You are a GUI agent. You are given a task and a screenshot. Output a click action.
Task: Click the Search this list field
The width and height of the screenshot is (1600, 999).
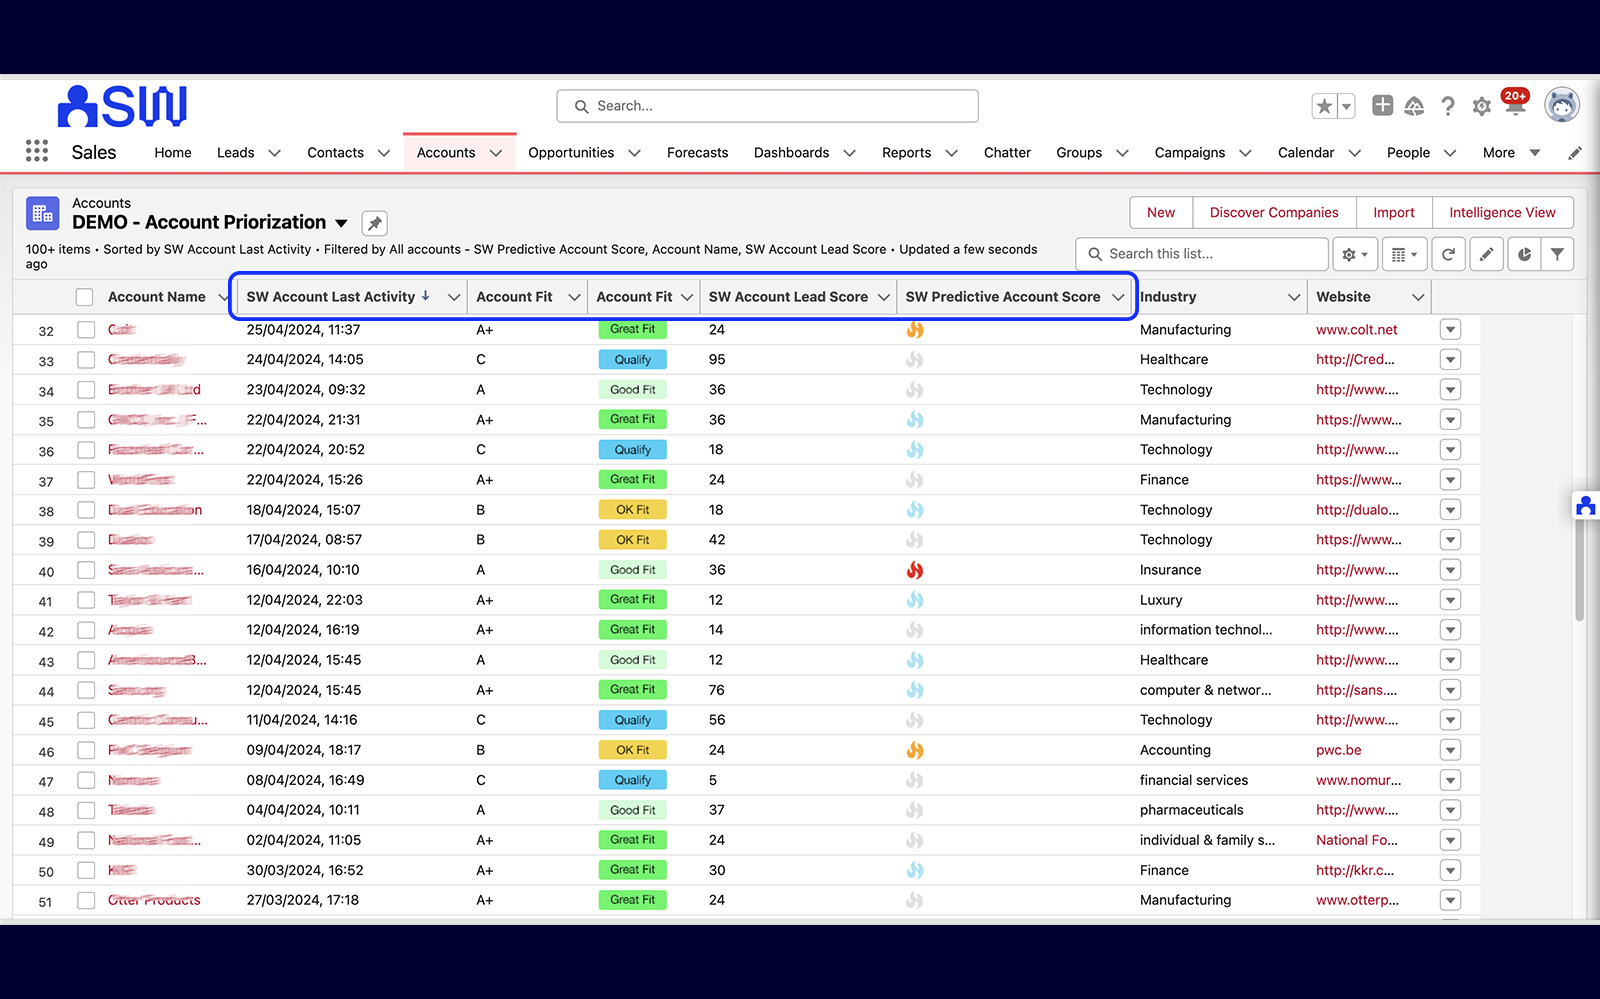point(1202,254)
